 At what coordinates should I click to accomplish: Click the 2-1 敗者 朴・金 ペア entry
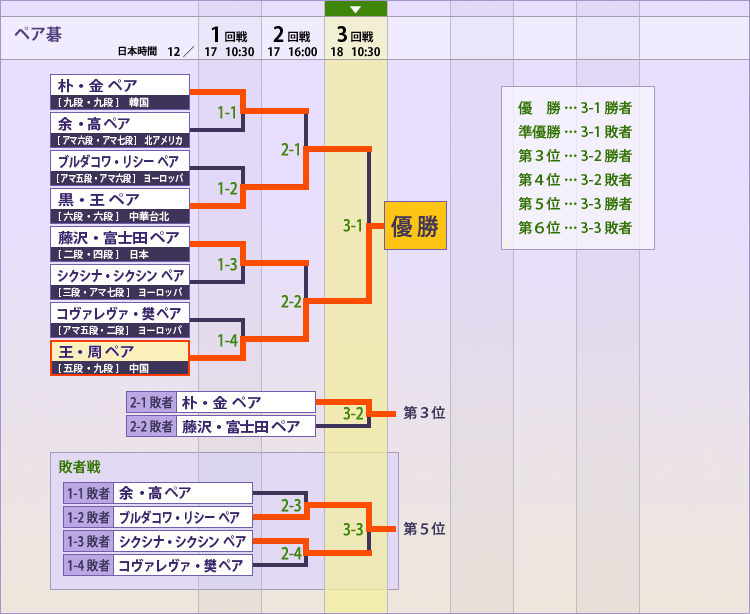(221, 403)
